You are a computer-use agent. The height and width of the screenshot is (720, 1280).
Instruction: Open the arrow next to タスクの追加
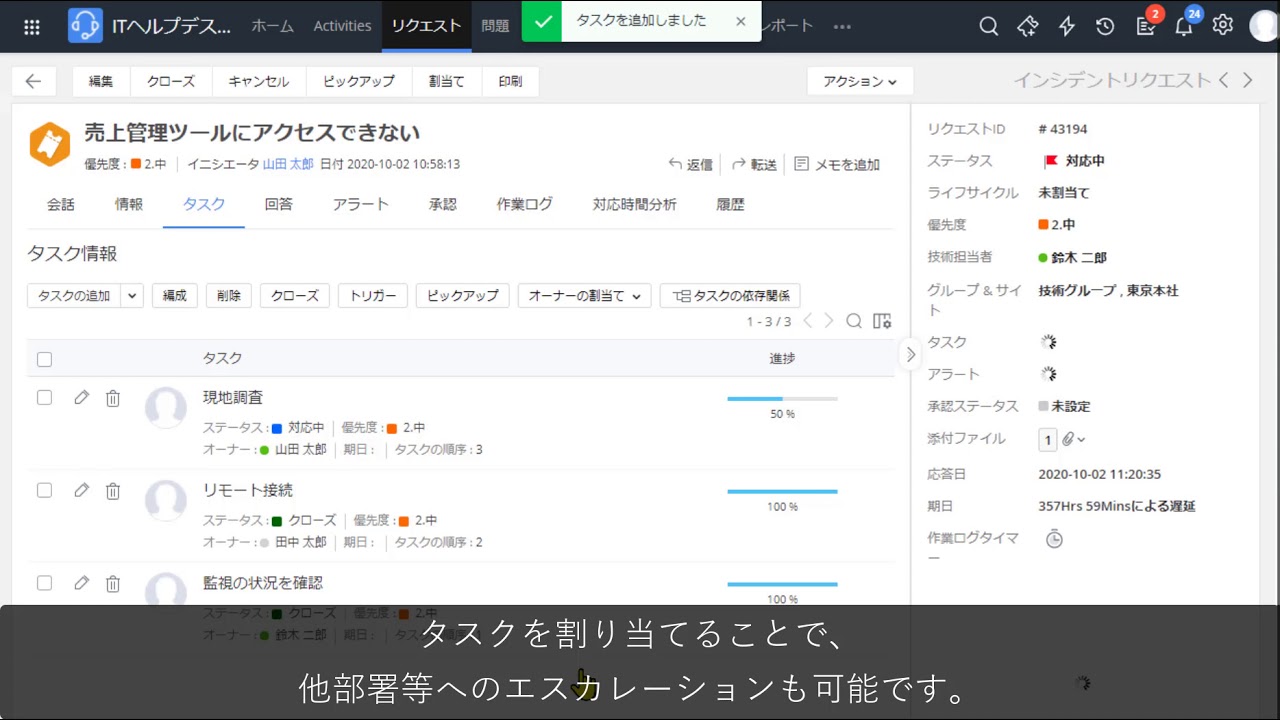(132, 295)
